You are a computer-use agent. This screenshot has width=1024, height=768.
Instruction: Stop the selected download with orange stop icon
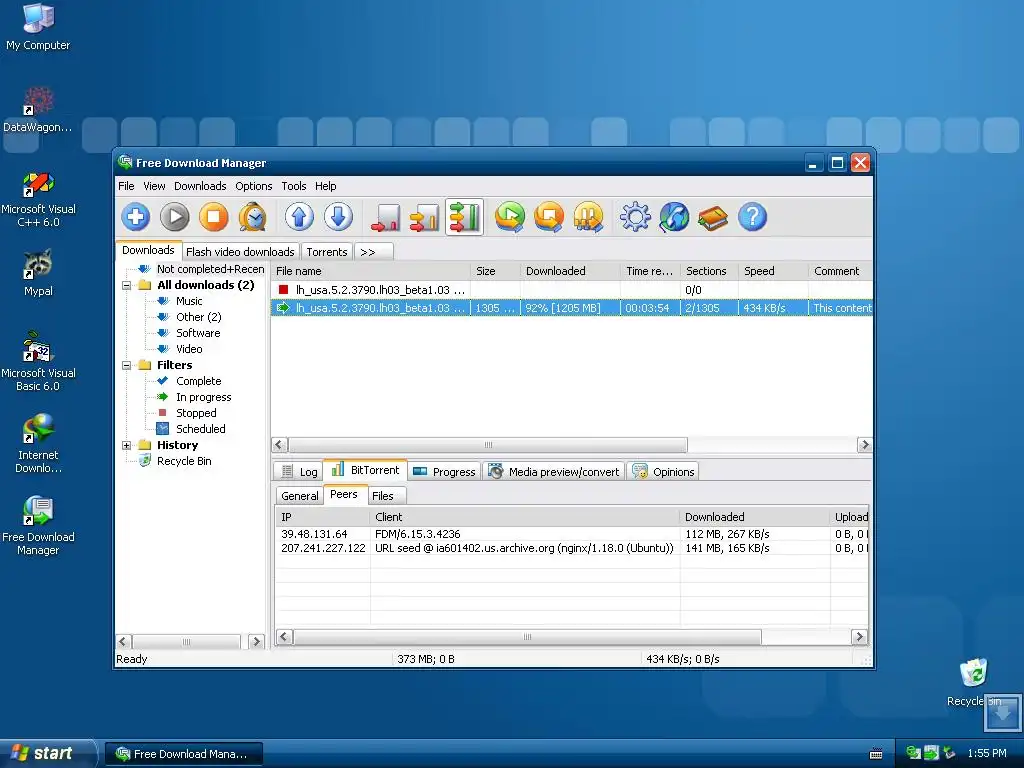214,217
